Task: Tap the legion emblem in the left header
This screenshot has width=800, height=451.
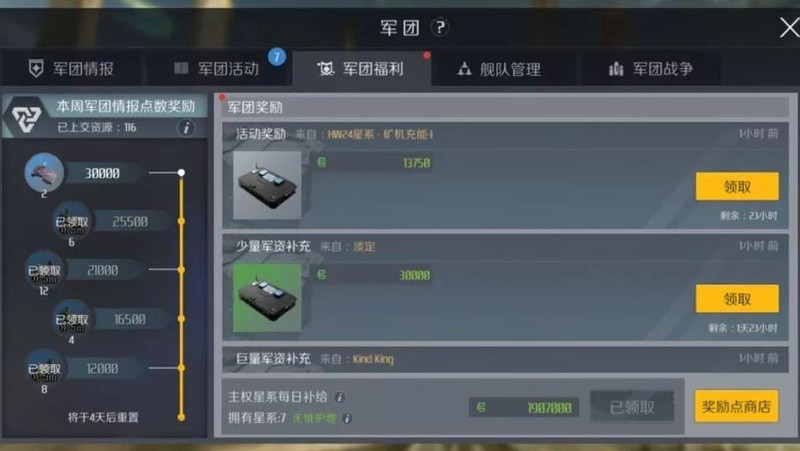Action: point(27,118)
